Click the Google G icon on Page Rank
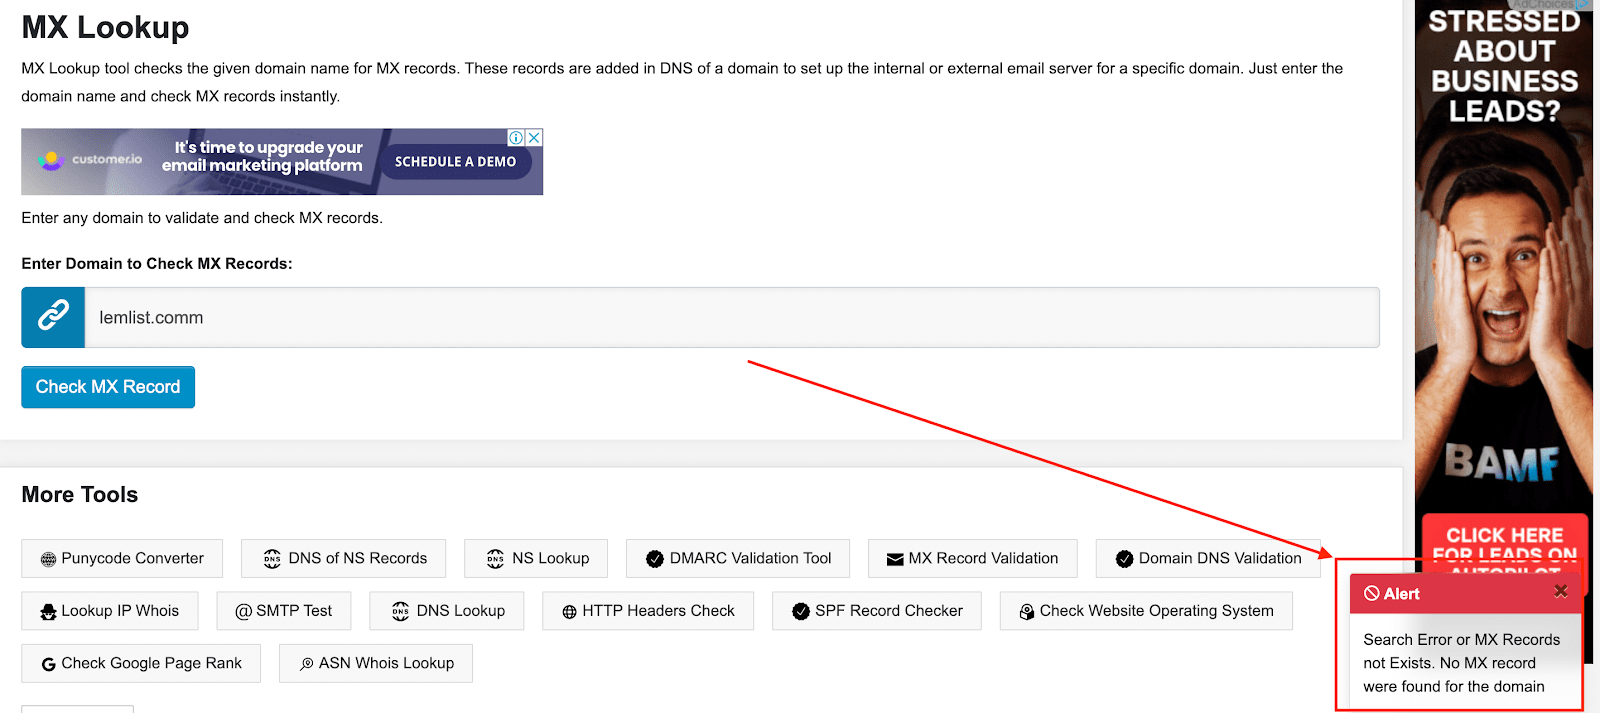 pos(48,664)
